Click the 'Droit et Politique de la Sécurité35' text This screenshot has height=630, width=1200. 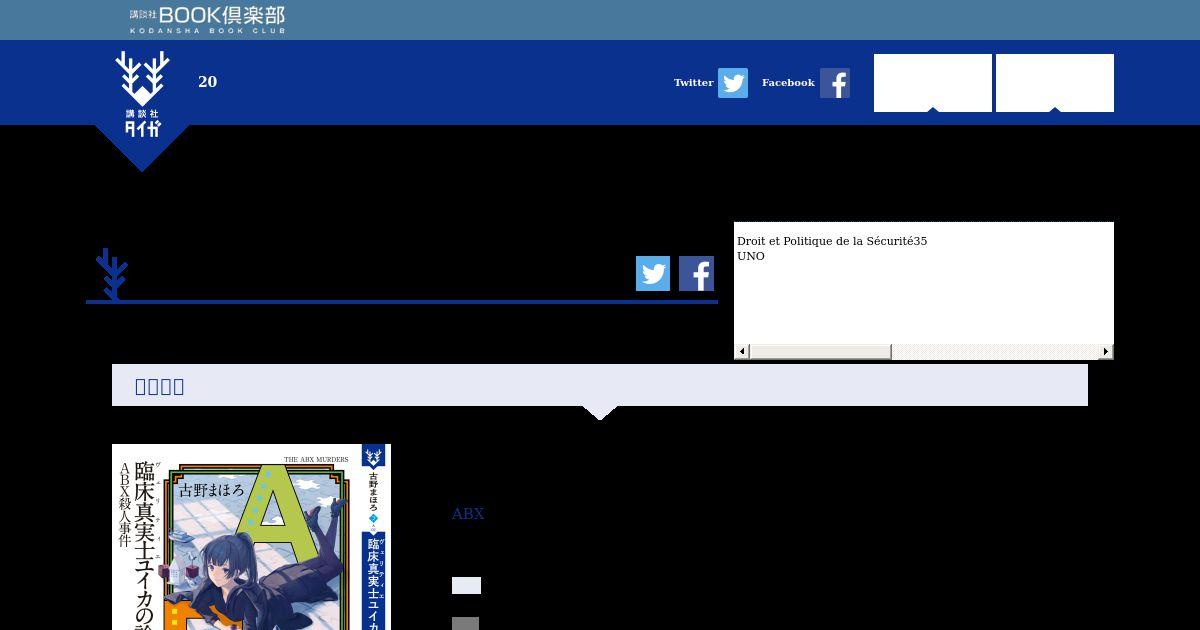(x=832, y=241)
